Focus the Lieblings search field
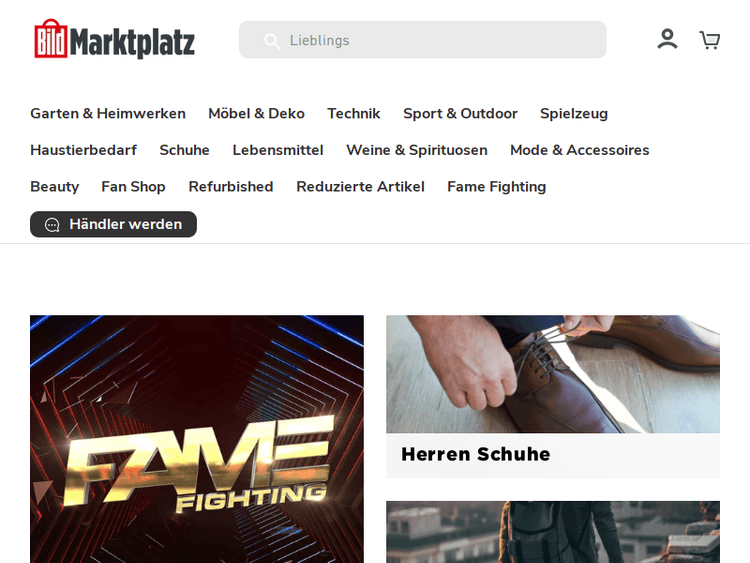Screen dimensions: 750x563 click(422, 40)
